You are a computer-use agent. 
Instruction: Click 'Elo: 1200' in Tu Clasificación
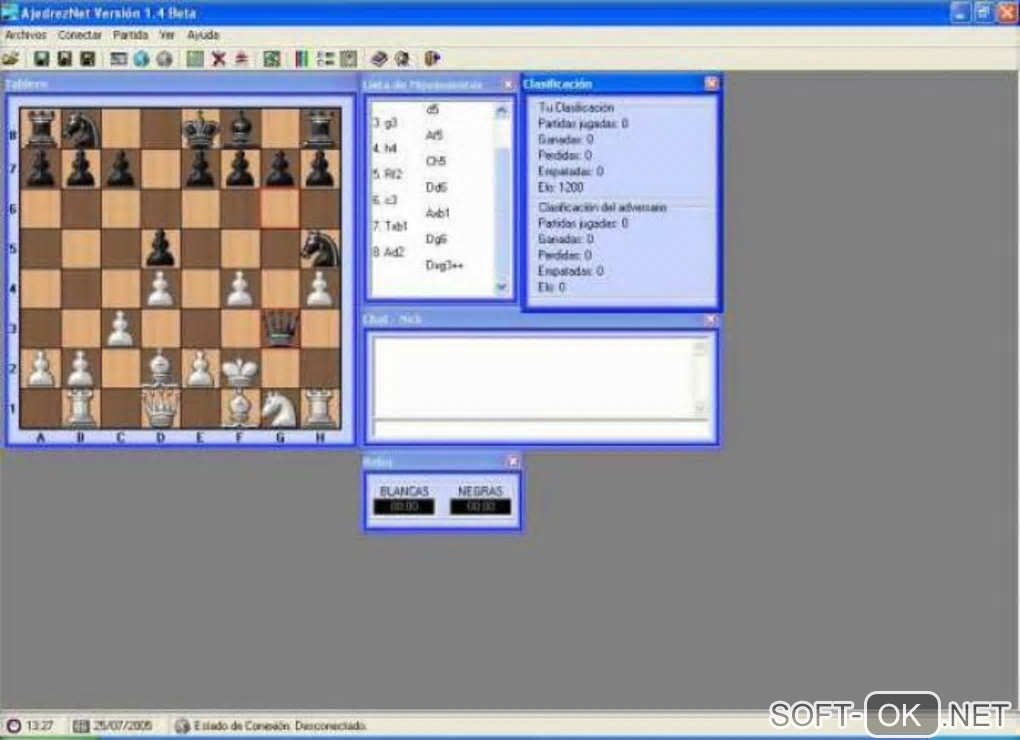561,187
